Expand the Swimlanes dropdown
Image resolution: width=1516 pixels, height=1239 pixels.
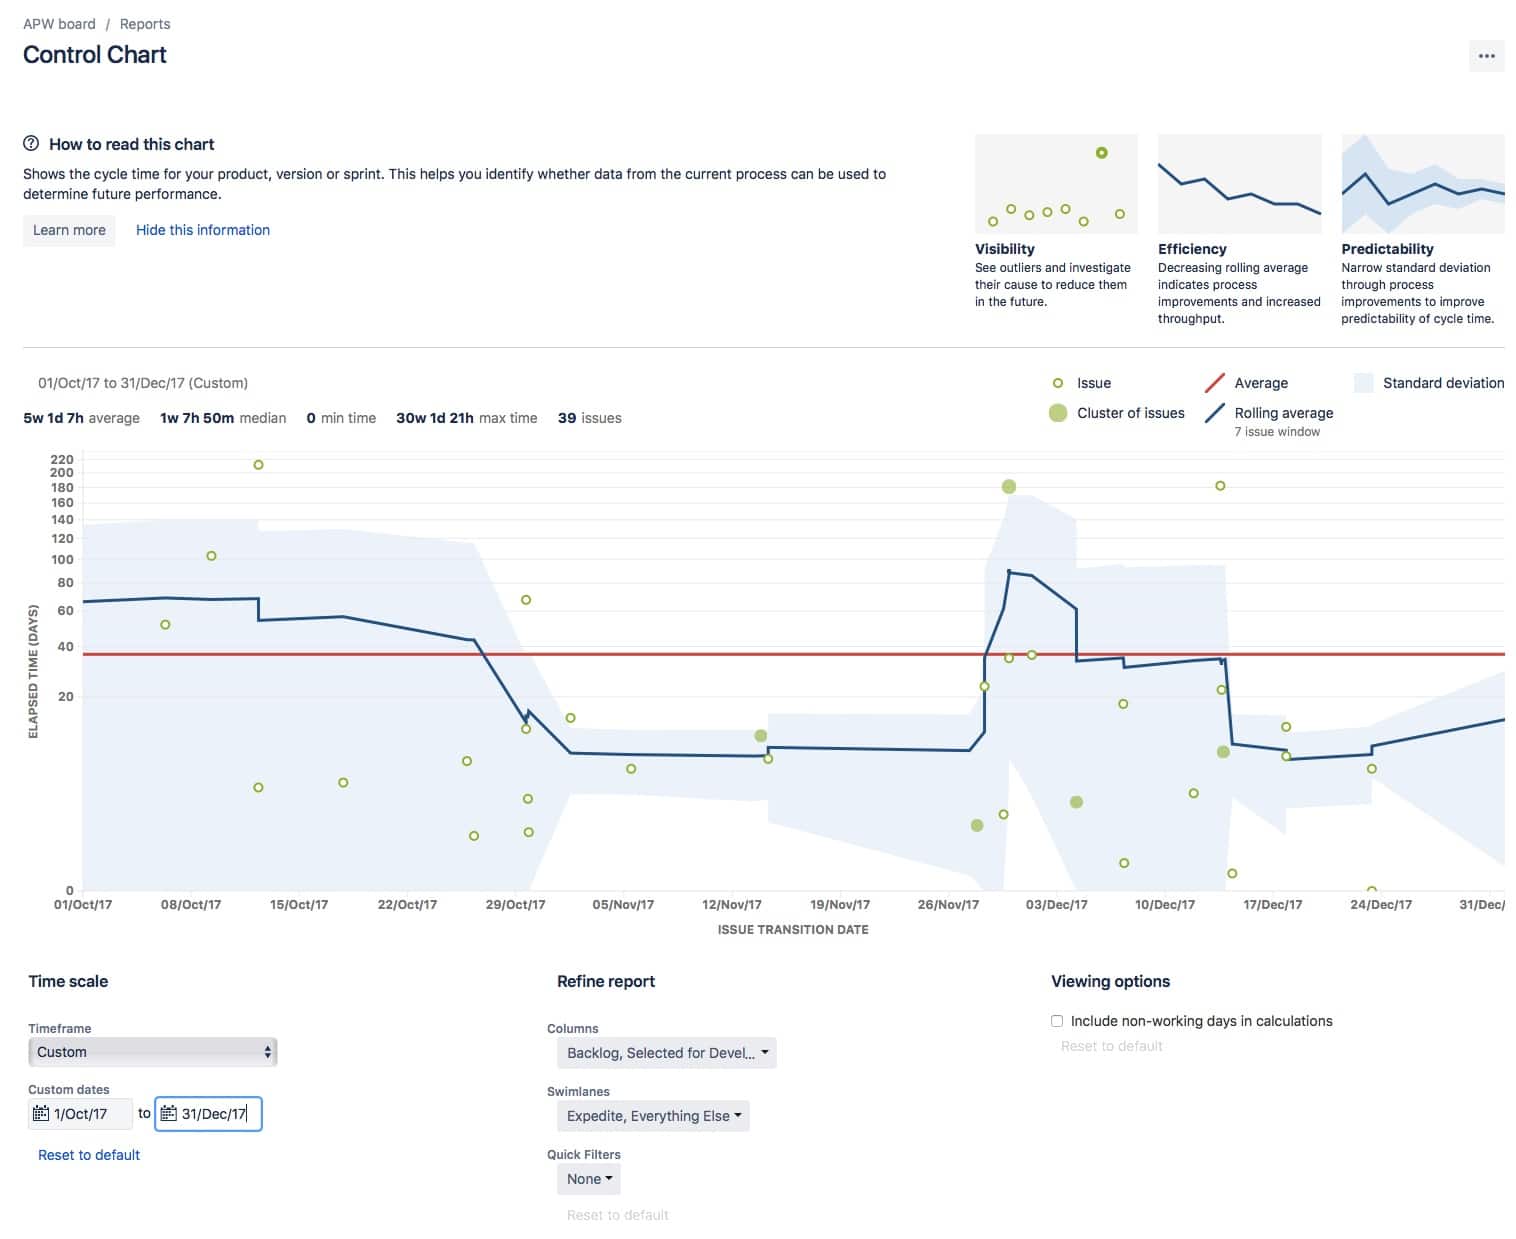pos(653,1116)
